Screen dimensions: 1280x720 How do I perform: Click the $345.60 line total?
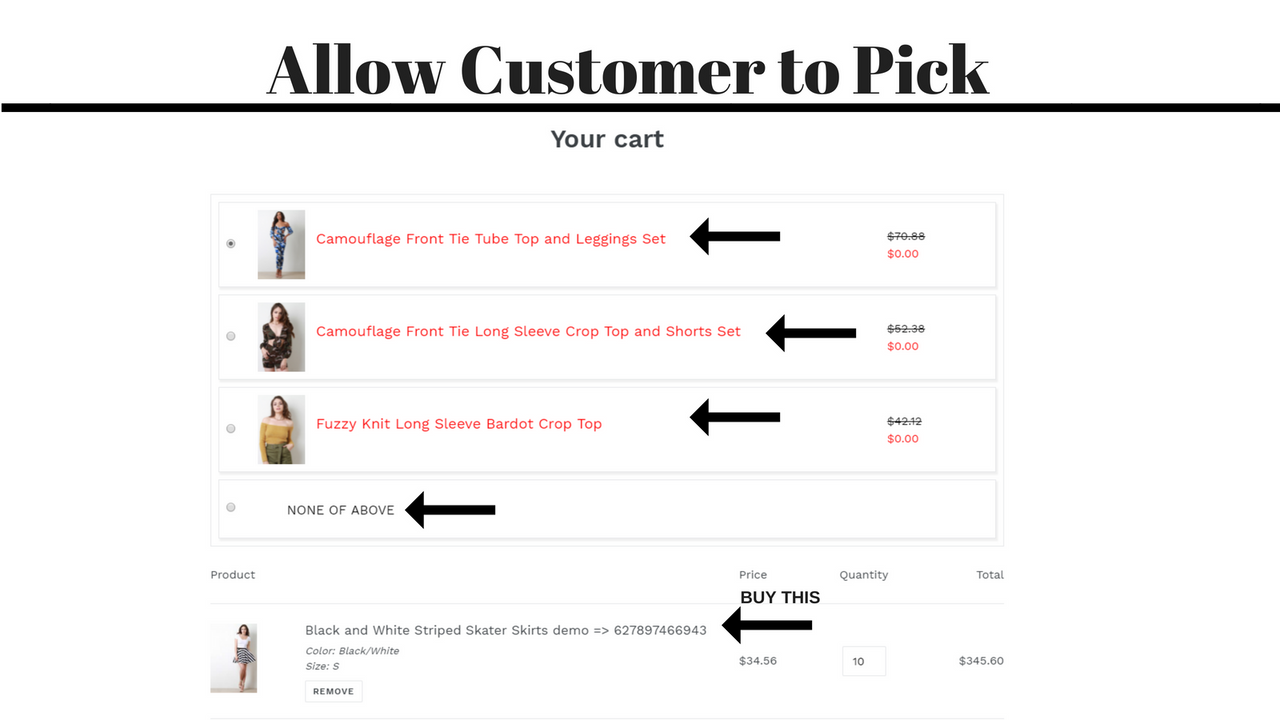click(981, 660)
